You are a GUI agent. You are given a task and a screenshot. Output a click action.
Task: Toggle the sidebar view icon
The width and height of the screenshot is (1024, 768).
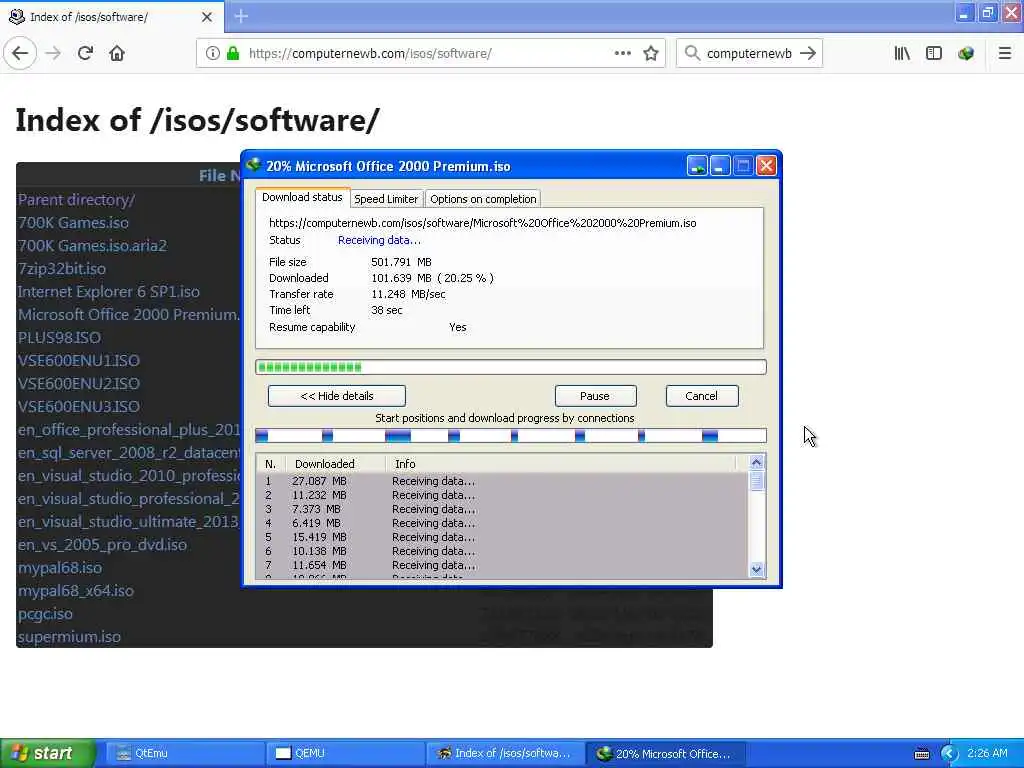pos(934,54)
